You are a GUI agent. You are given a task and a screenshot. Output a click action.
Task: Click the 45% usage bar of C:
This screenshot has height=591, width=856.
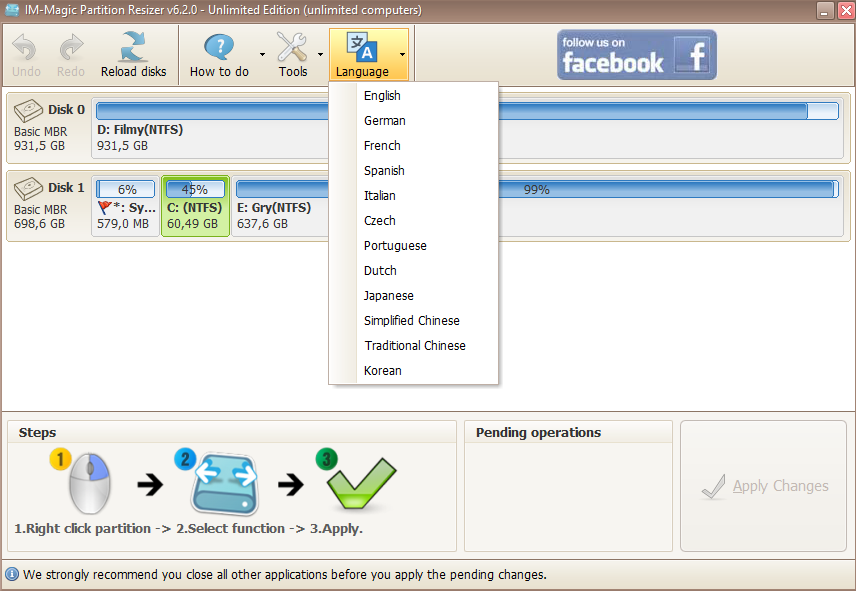(195, 189)
